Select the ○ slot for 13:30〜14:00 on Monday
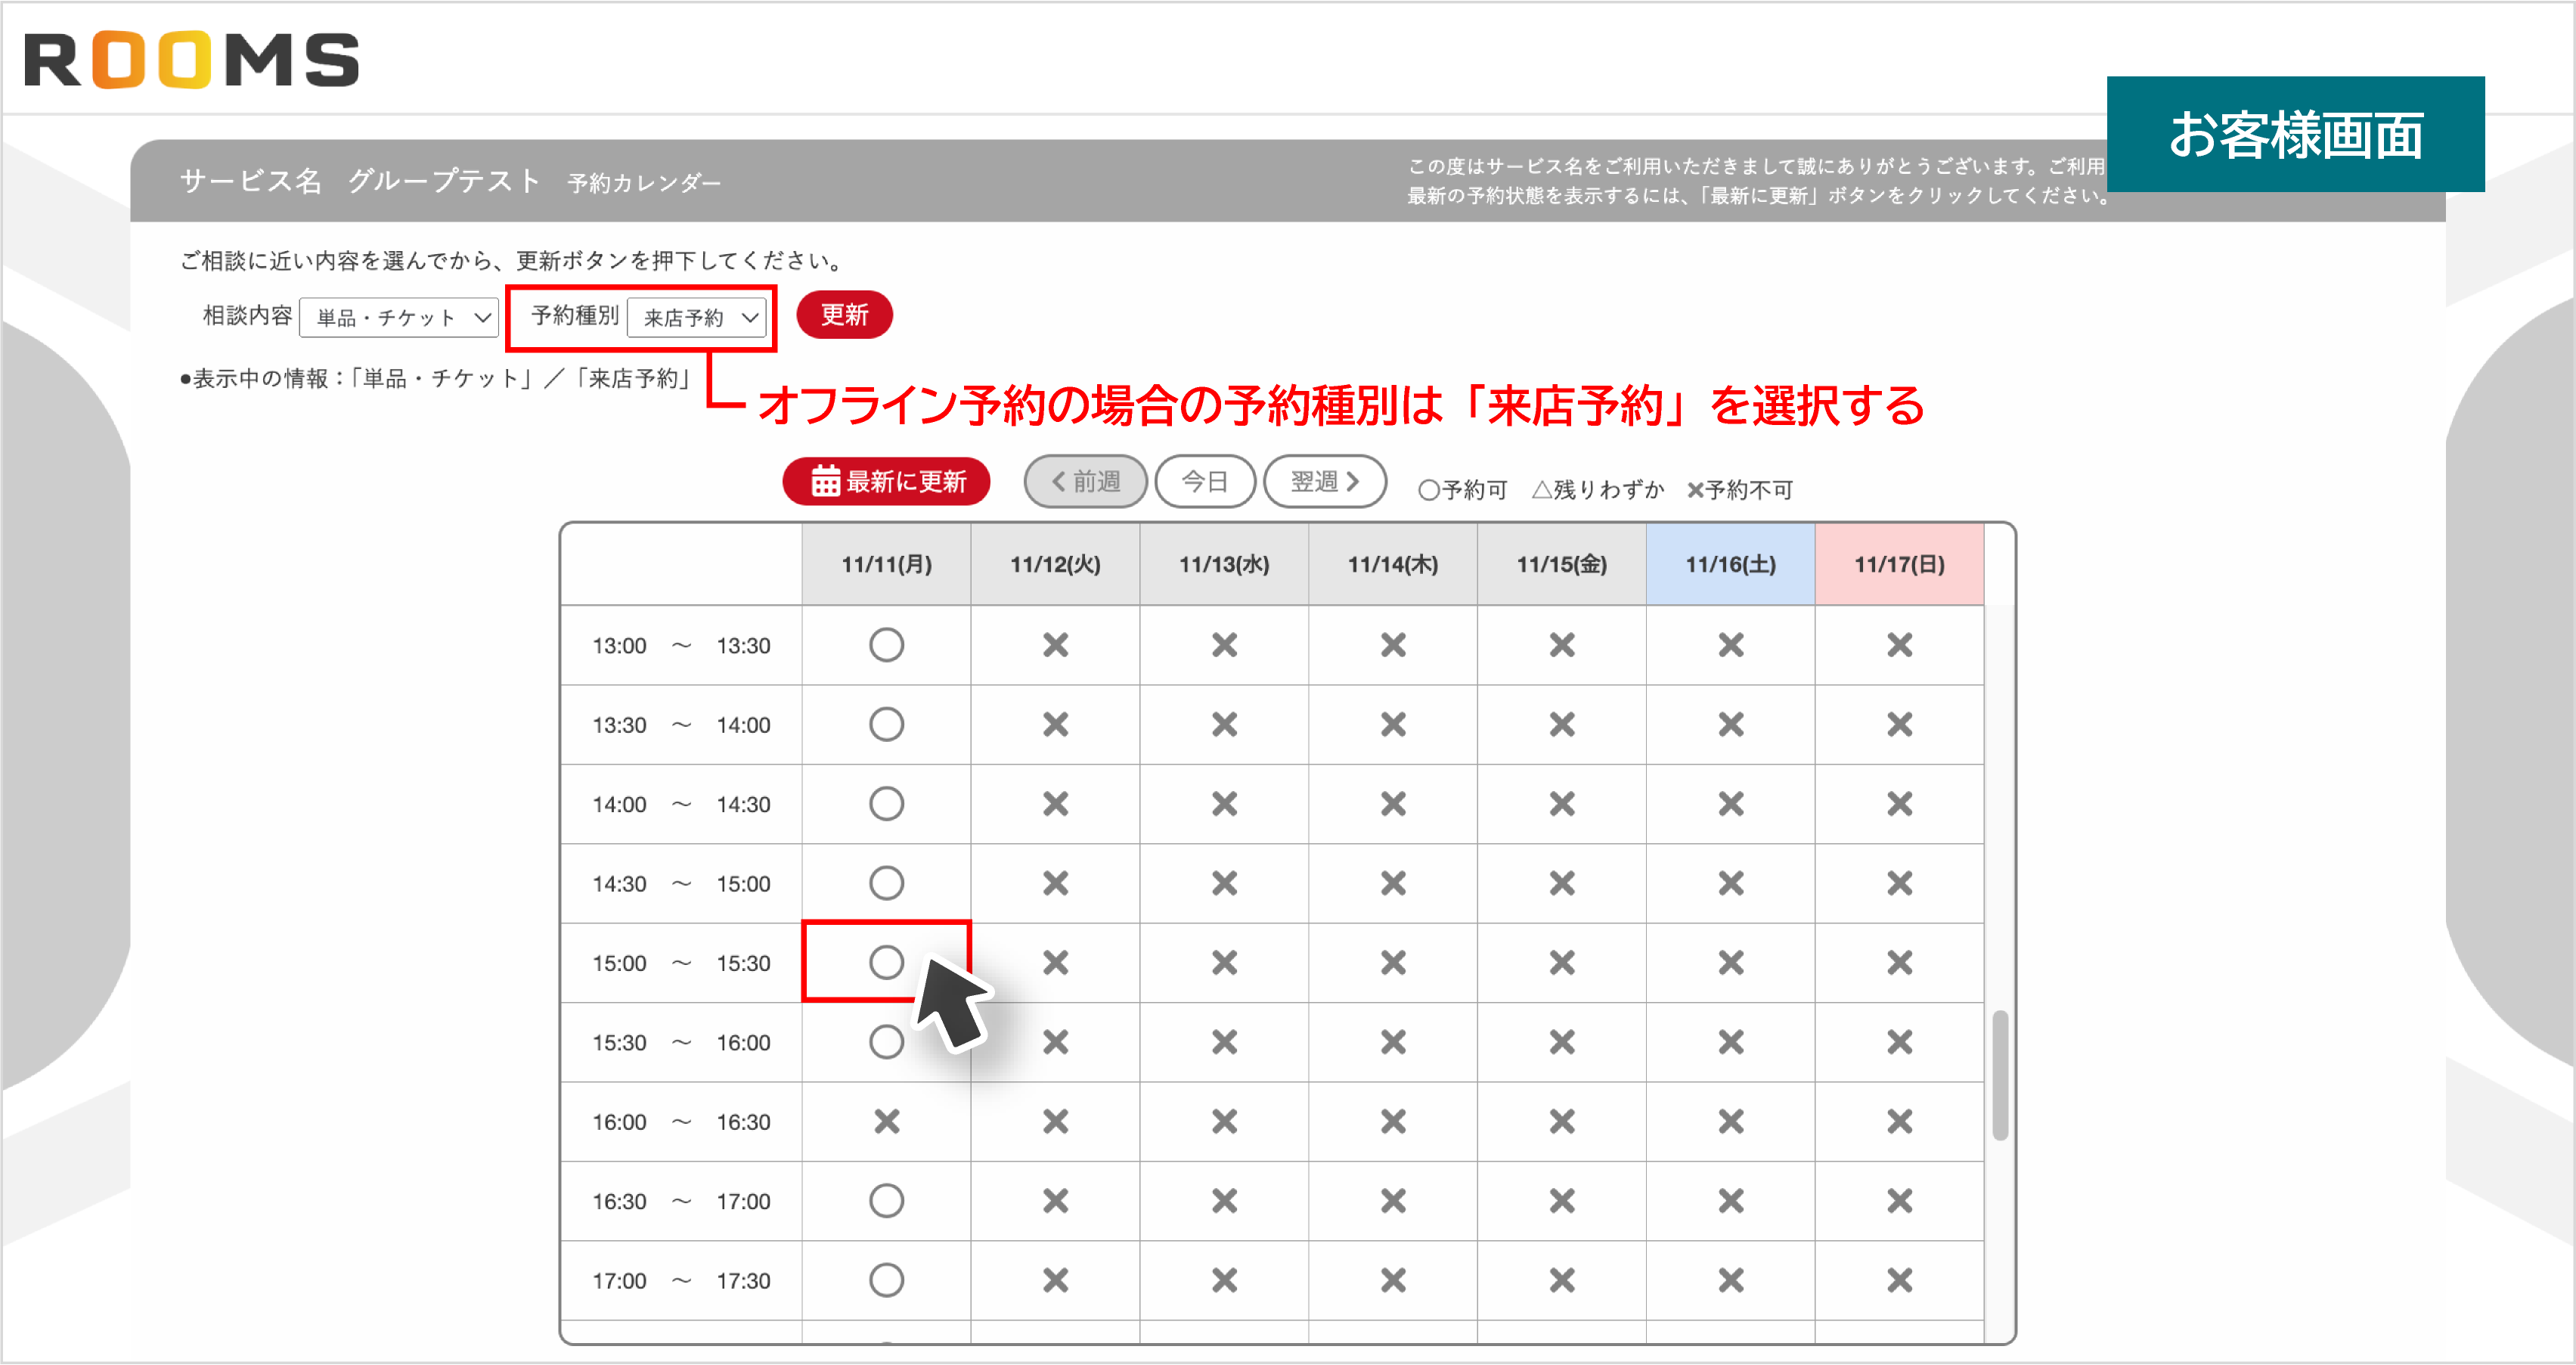 [x=886, y=724]
